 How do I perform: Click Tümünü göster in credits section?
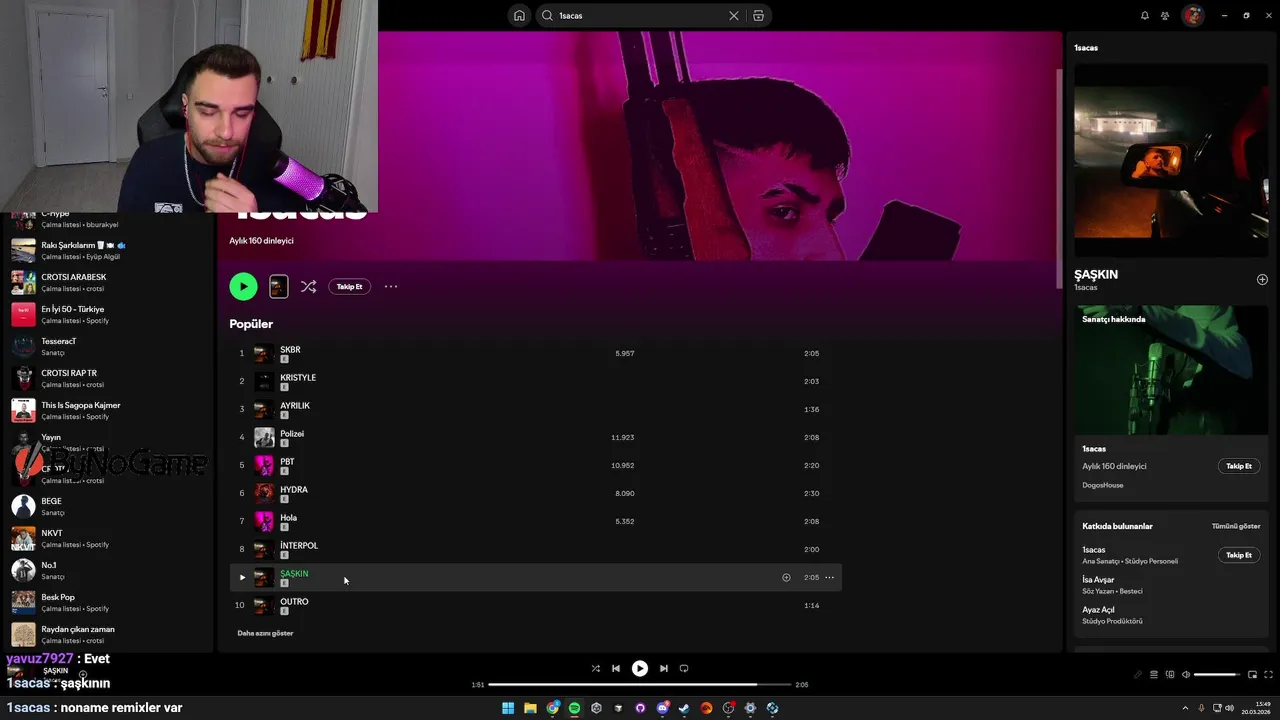pyautogui.click(x=1236, y=526)
